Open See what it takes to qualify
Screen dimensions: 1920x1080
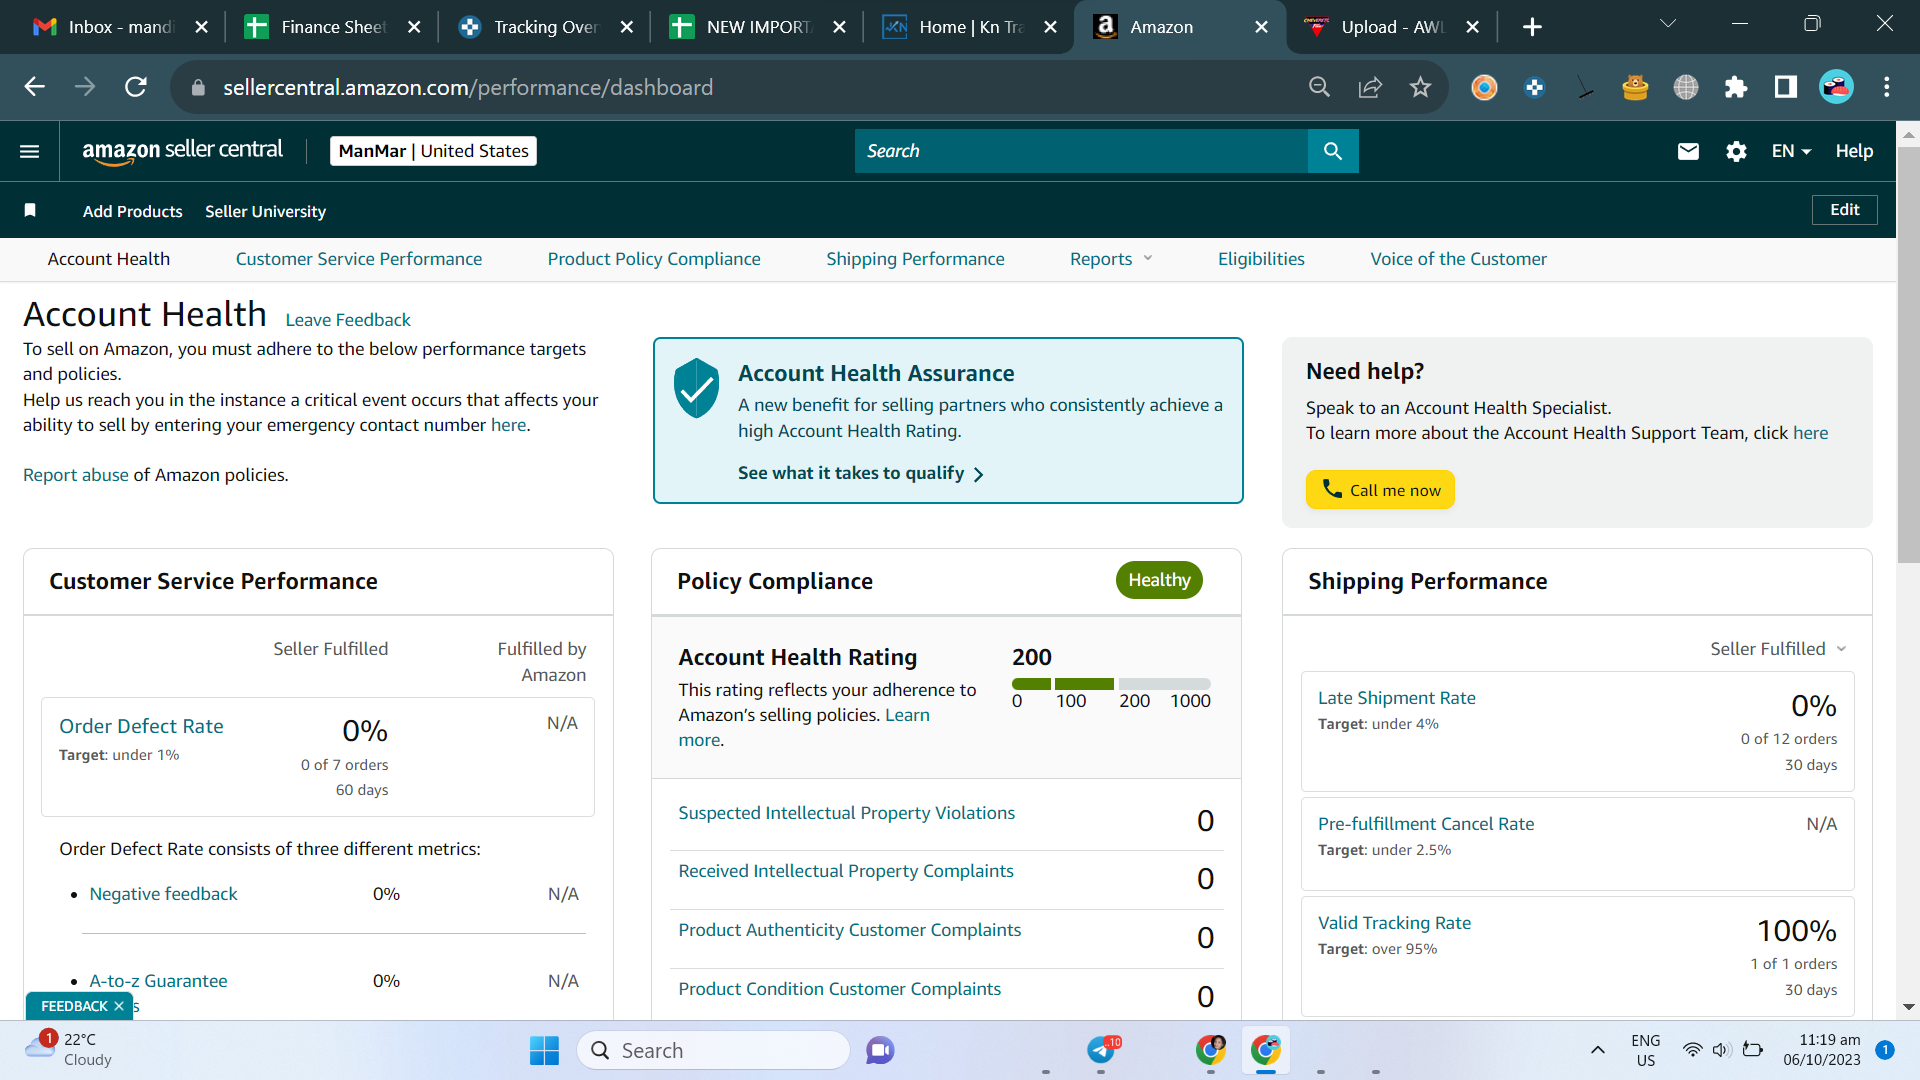[x=861, y=473]
